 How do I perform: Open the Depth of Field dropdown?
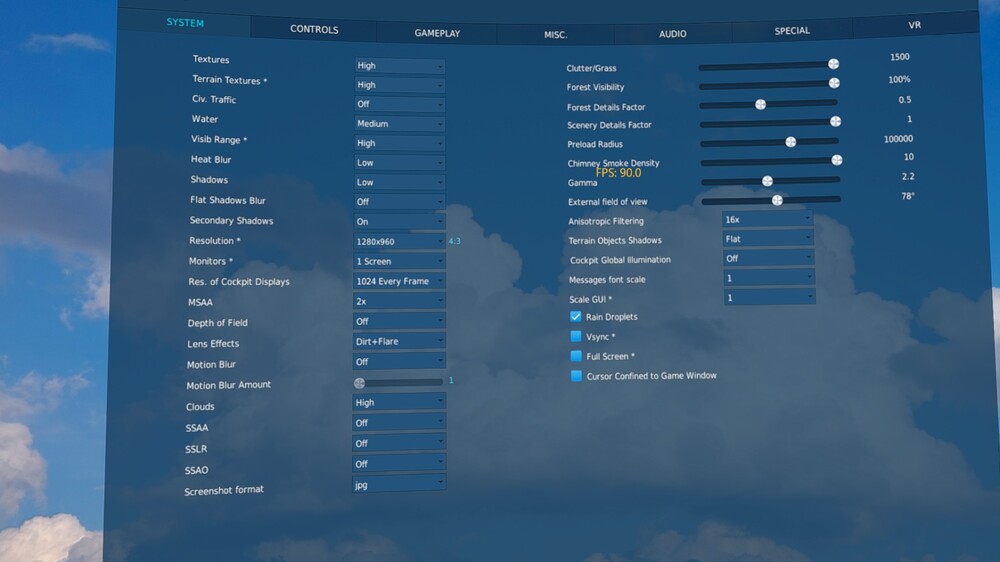tap(399, 322)
